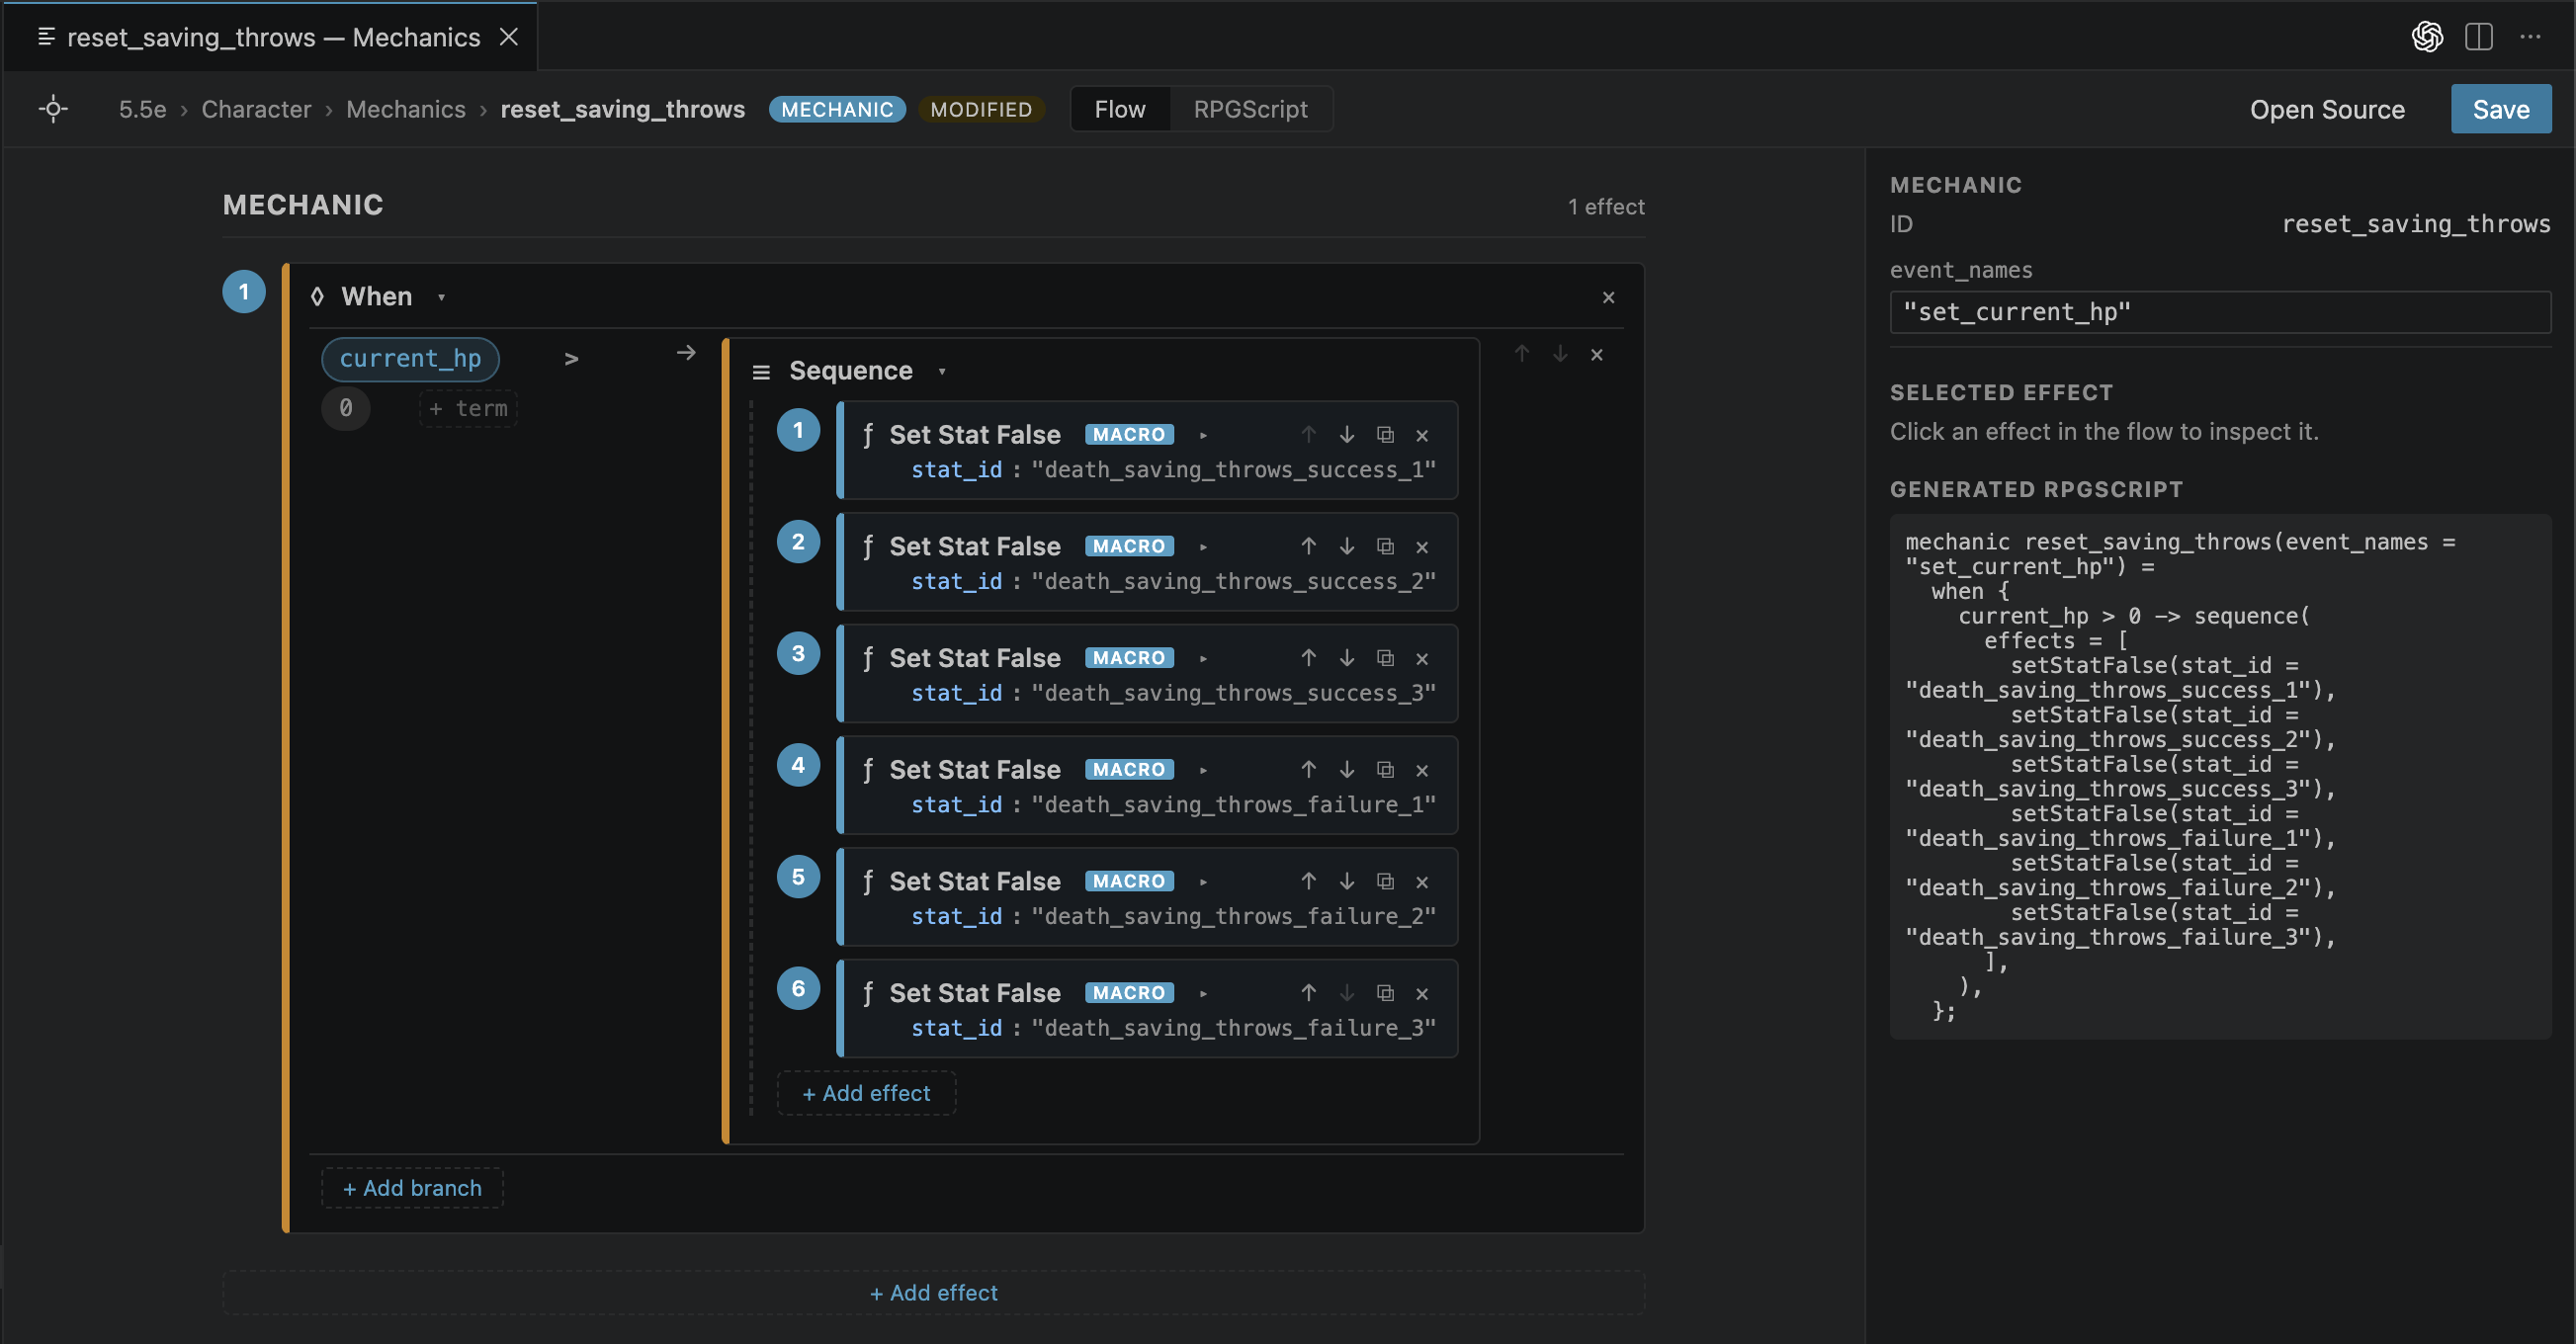Screen dimensions: 2576x1344
Task: Move success_3 effect up
Action: click(x=1309, y=658)
